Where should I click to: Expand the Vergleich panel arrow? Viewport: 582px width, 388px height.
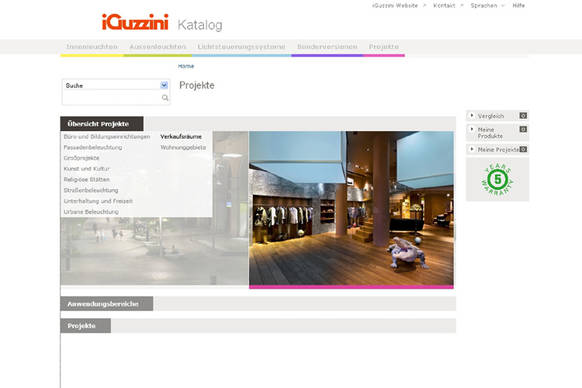[472, 115]
